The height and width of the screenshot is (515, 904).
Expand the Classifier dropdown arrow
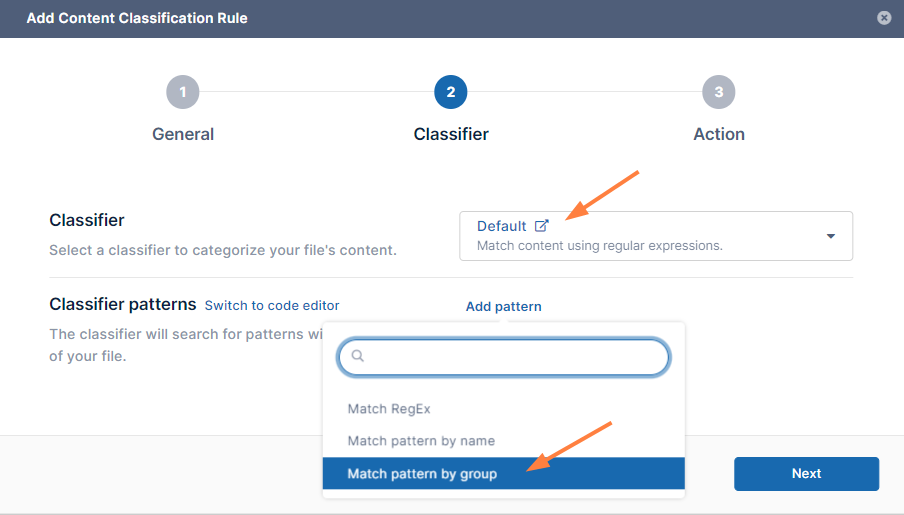pyautogui.click(x=831, y=236)
